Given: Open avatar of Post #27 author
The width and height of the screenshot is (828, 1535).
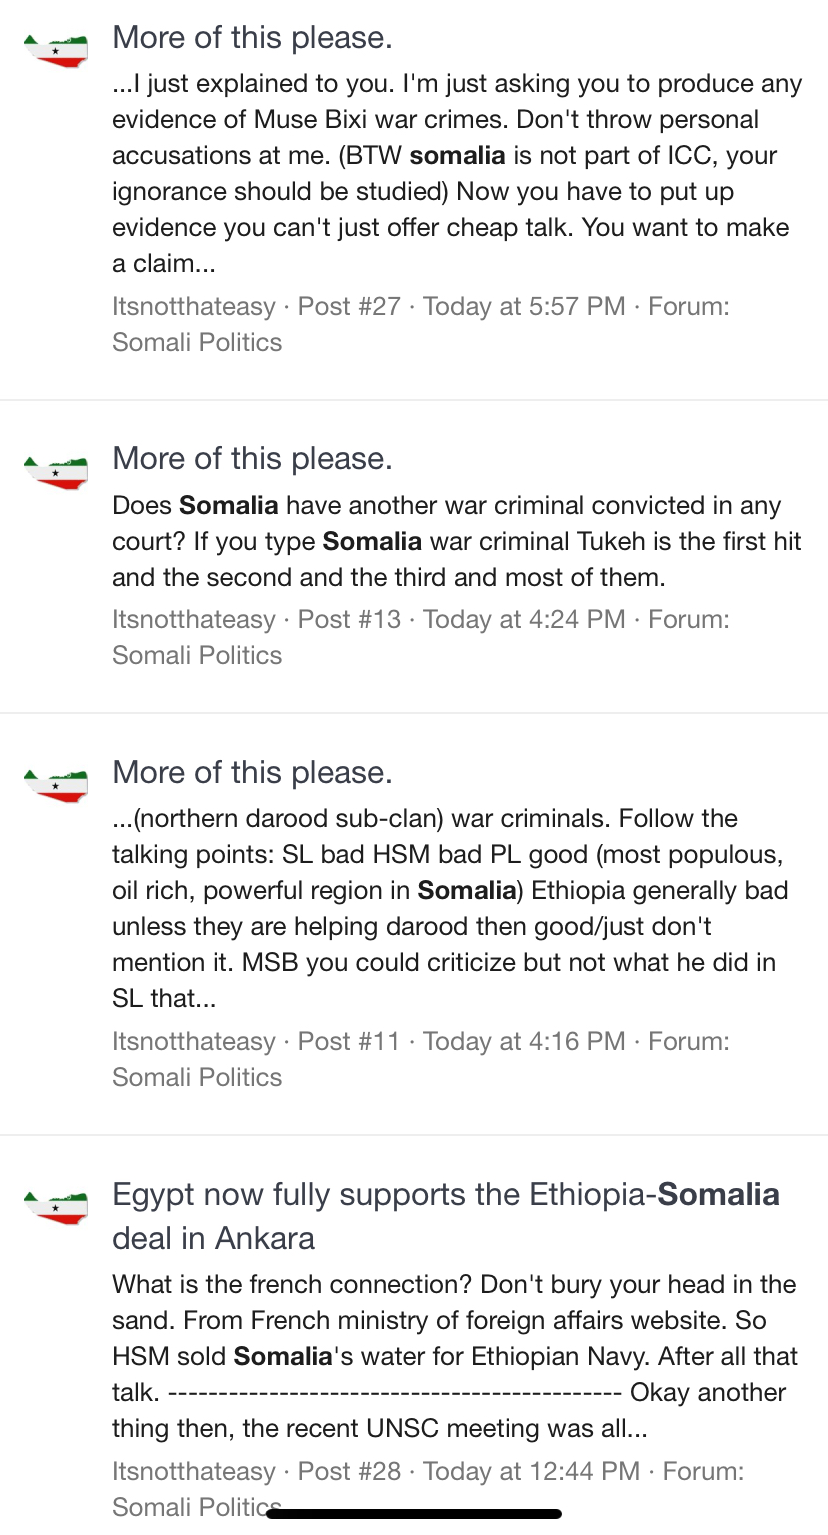Looking at the screenshot, I should 56,48.
